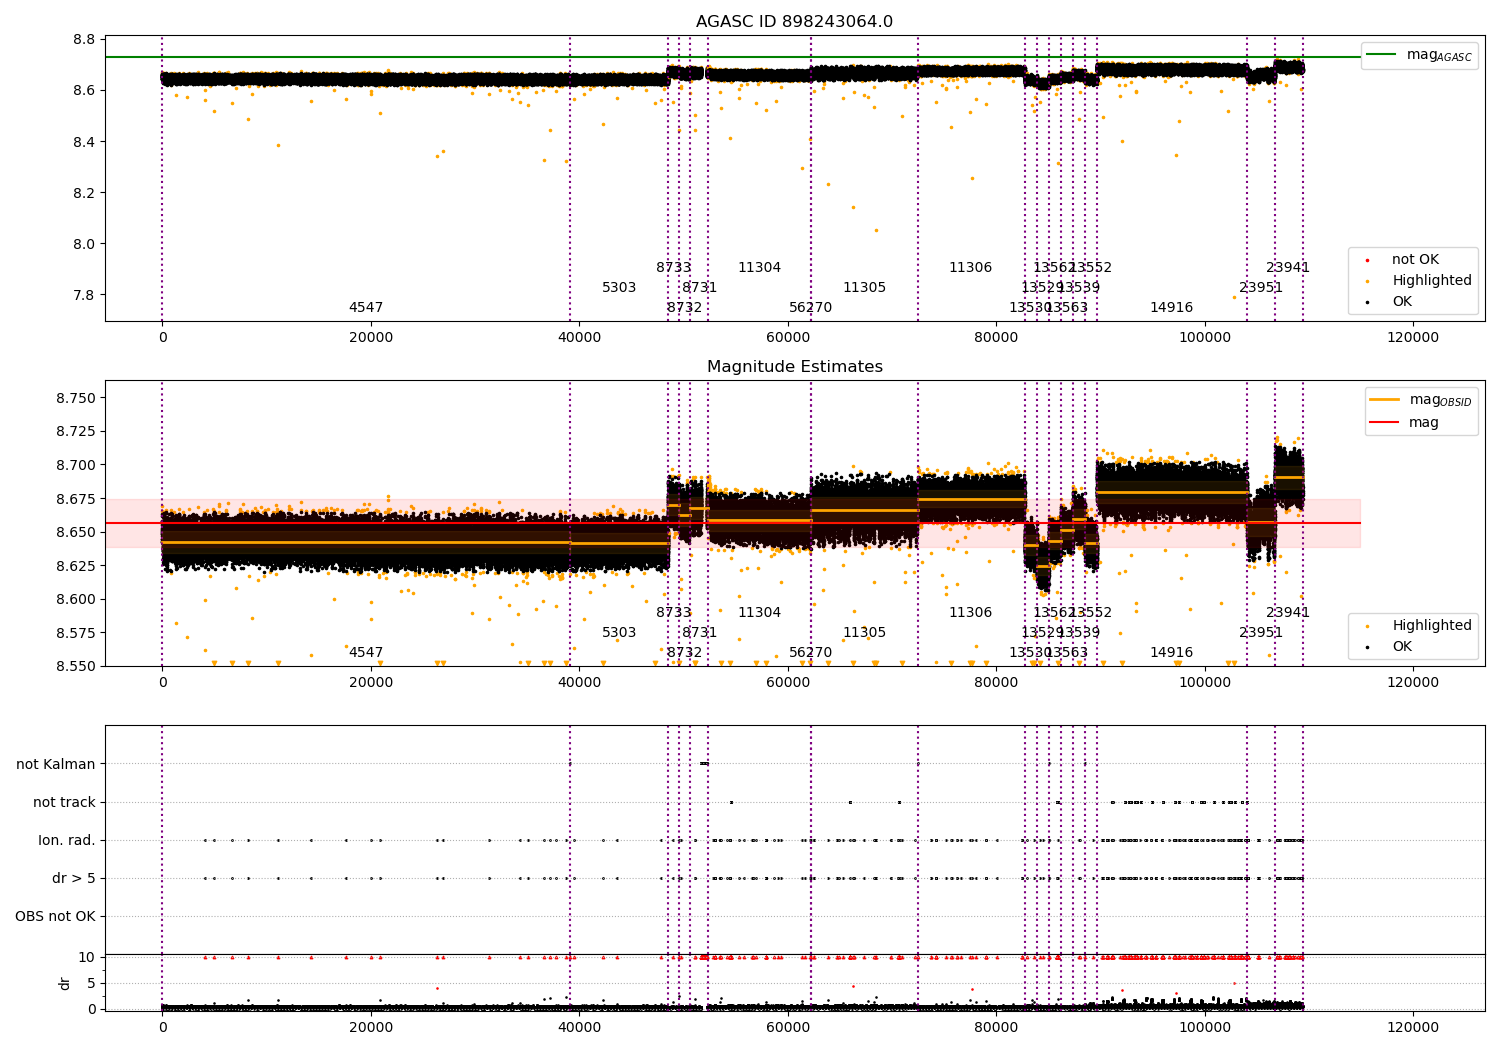Click OBSID label 14916 in the top plot
1500x1050 pixels.
[x=1171, y=308]
